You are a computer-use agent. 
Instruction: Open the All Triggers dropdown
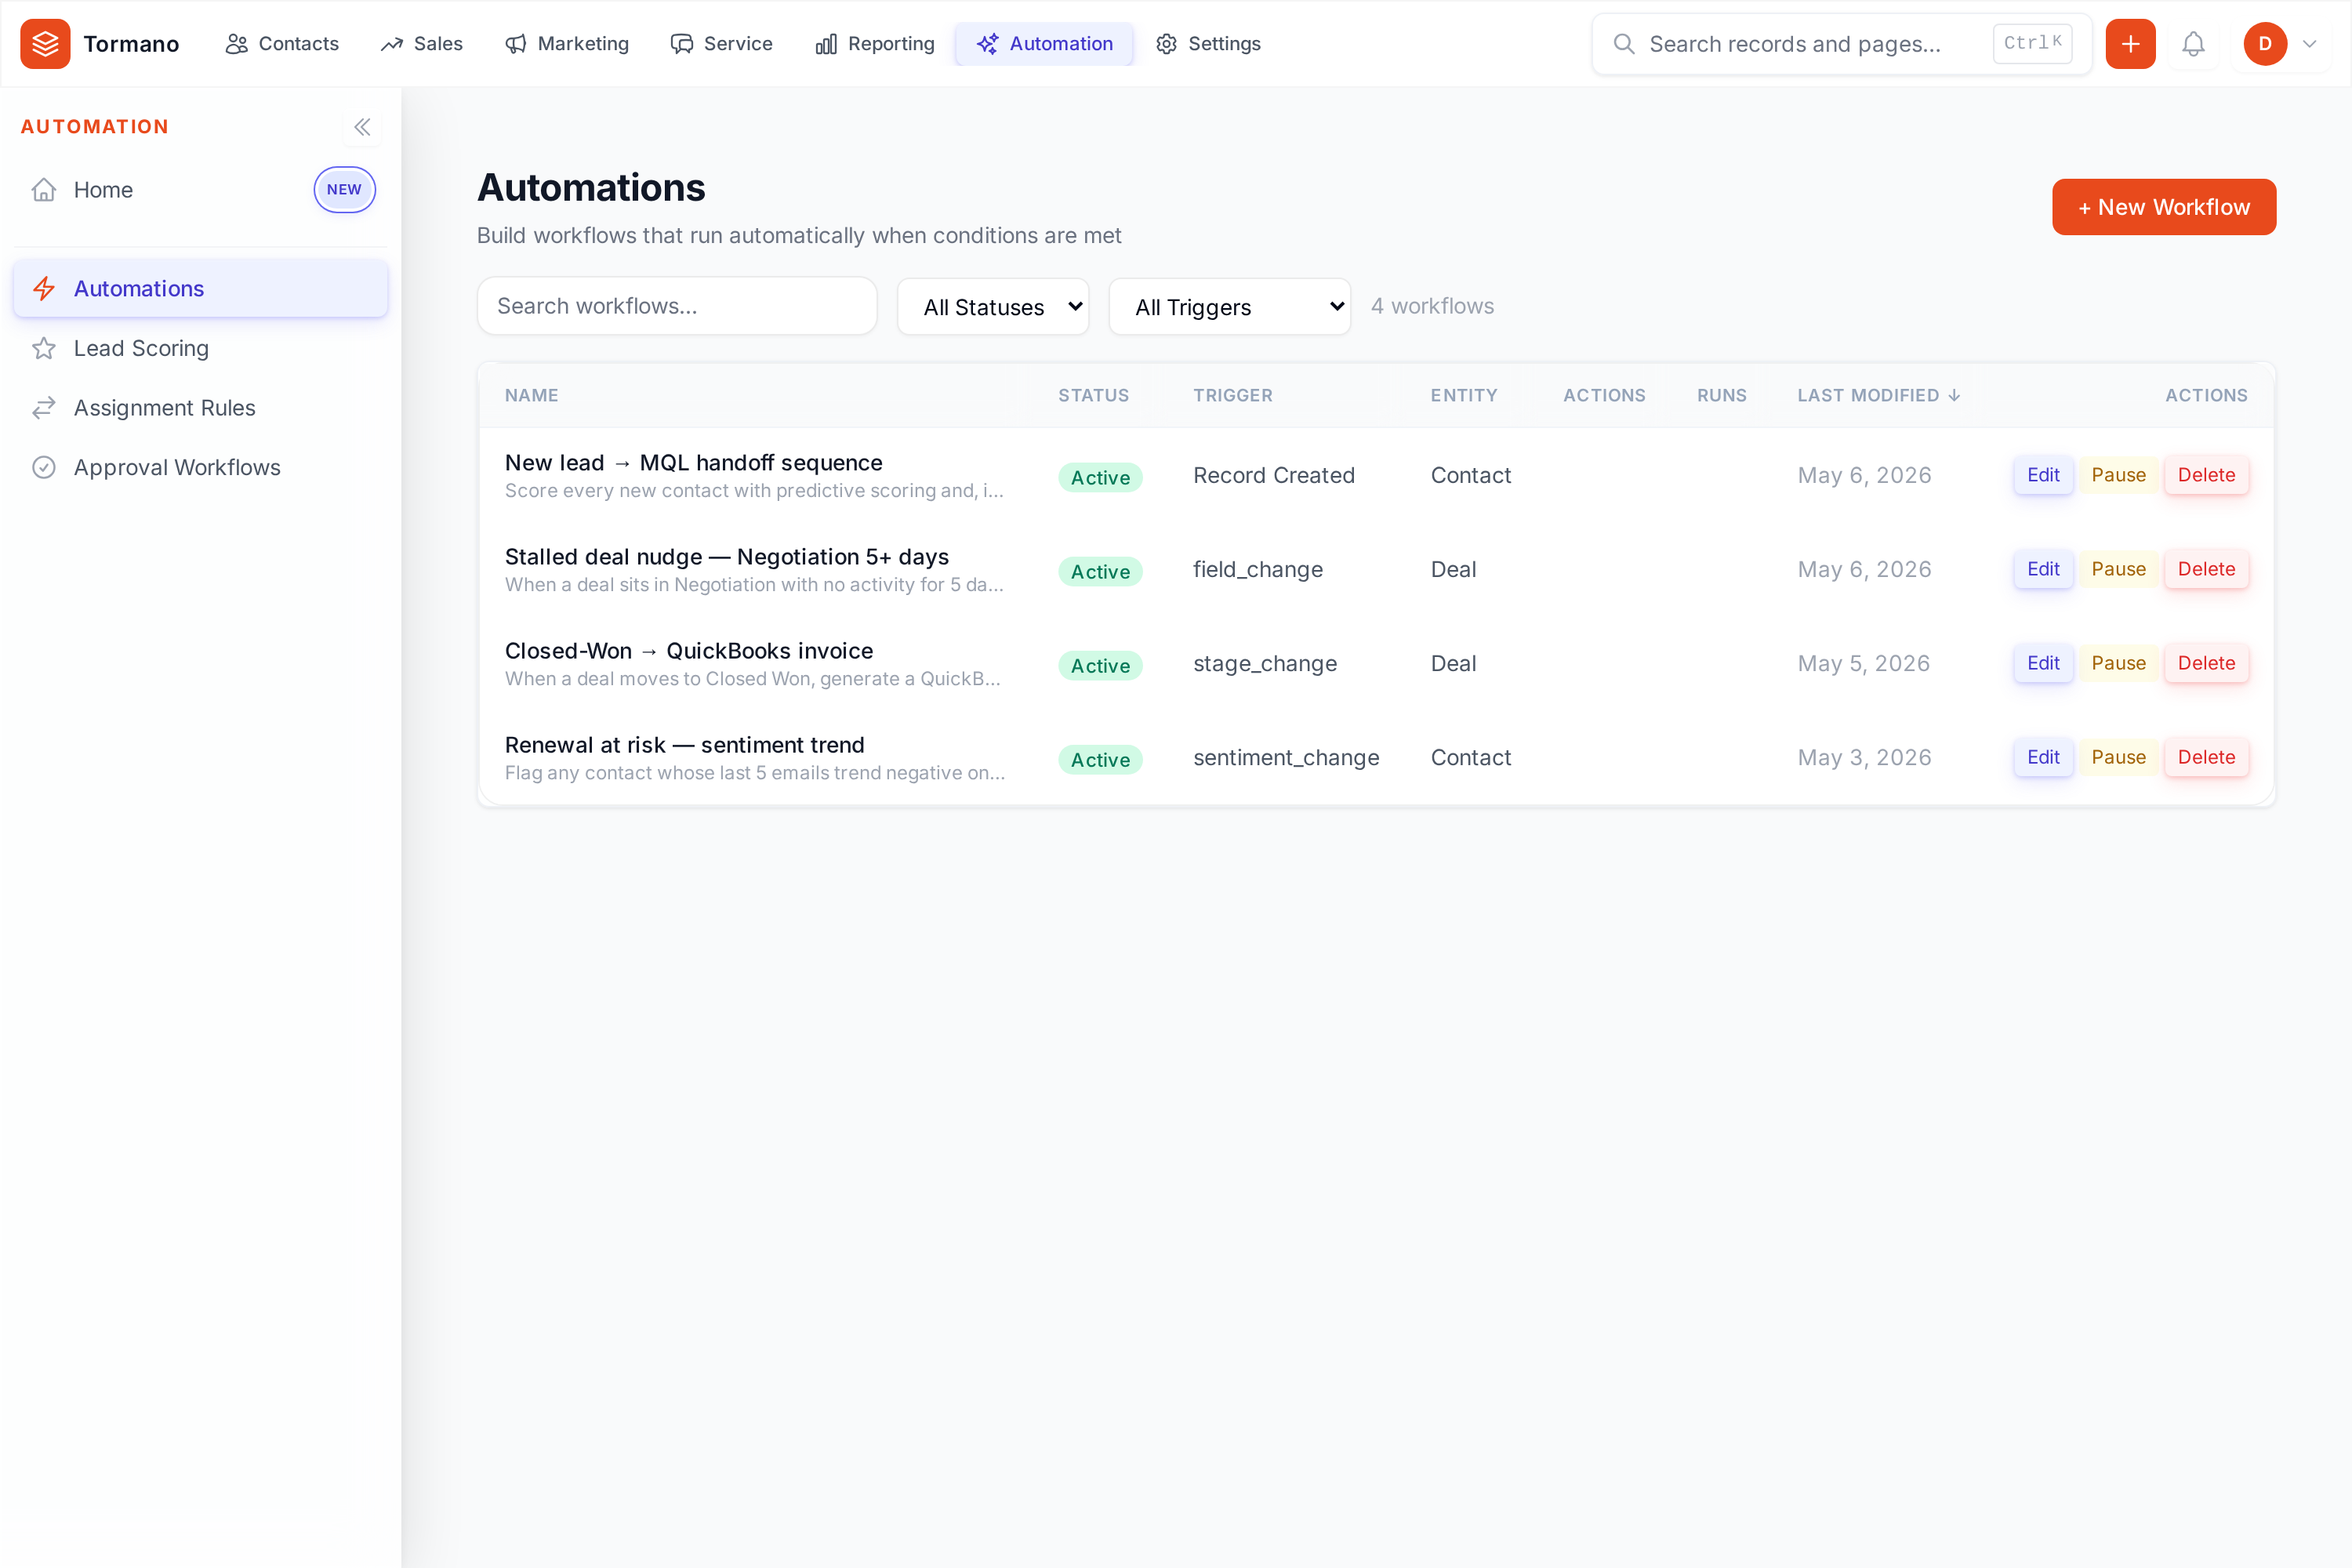pos(1230,307)
